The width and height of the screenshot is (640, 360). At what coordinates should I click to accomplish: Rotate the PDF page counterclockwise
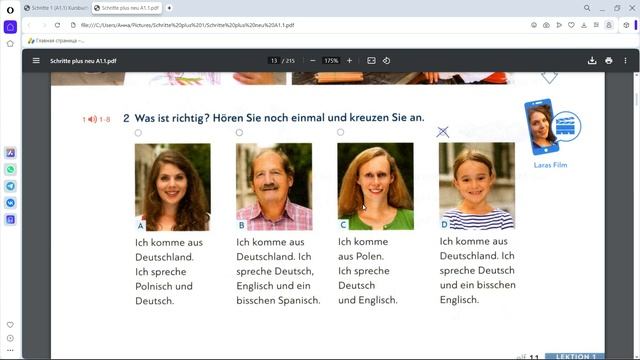(x=387, y=60)
